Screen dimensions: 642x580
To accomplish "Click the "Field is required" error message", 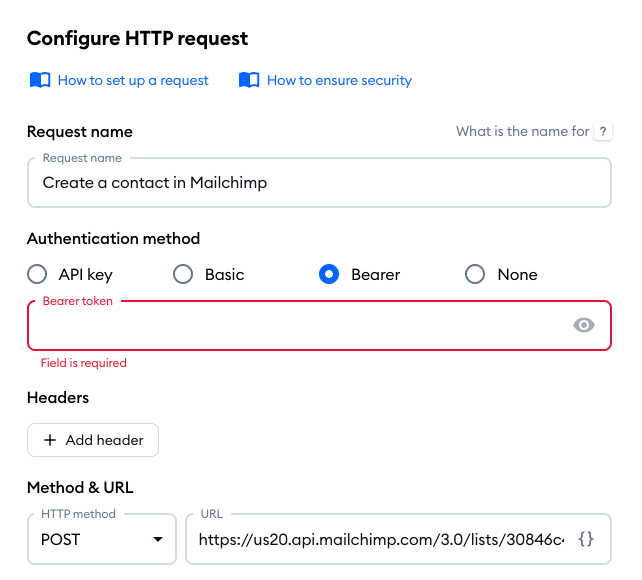I will pyautogui.click(x=84, y=363).
